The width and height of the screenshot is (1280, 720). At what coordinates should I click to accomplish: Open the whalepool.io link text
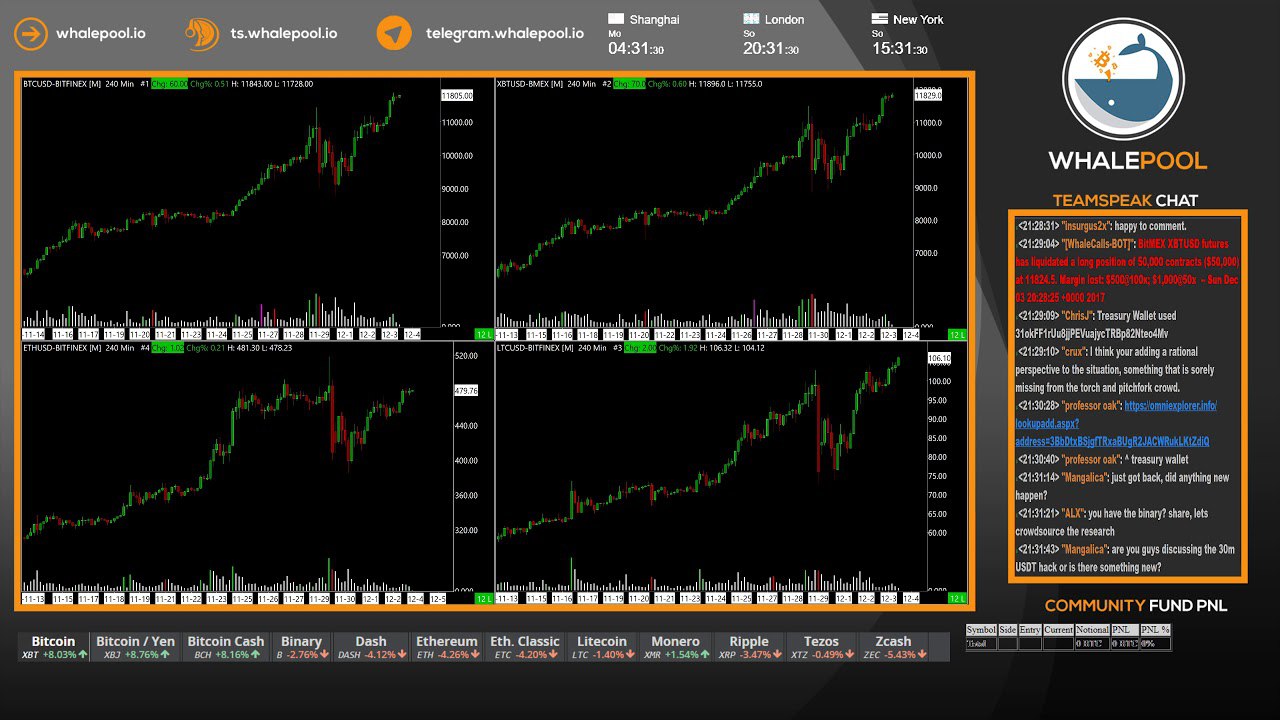tap(100, 33)
